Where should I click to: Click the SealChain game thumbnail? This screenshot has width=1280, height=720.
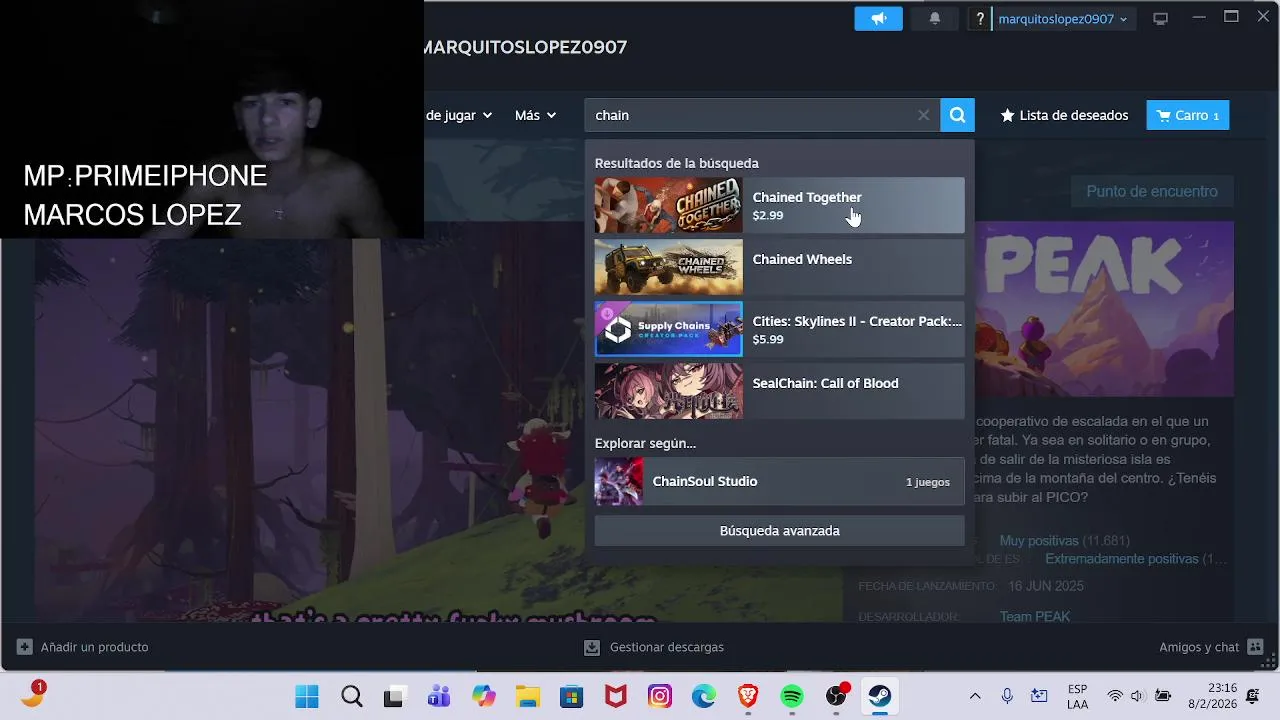point(669,391)
